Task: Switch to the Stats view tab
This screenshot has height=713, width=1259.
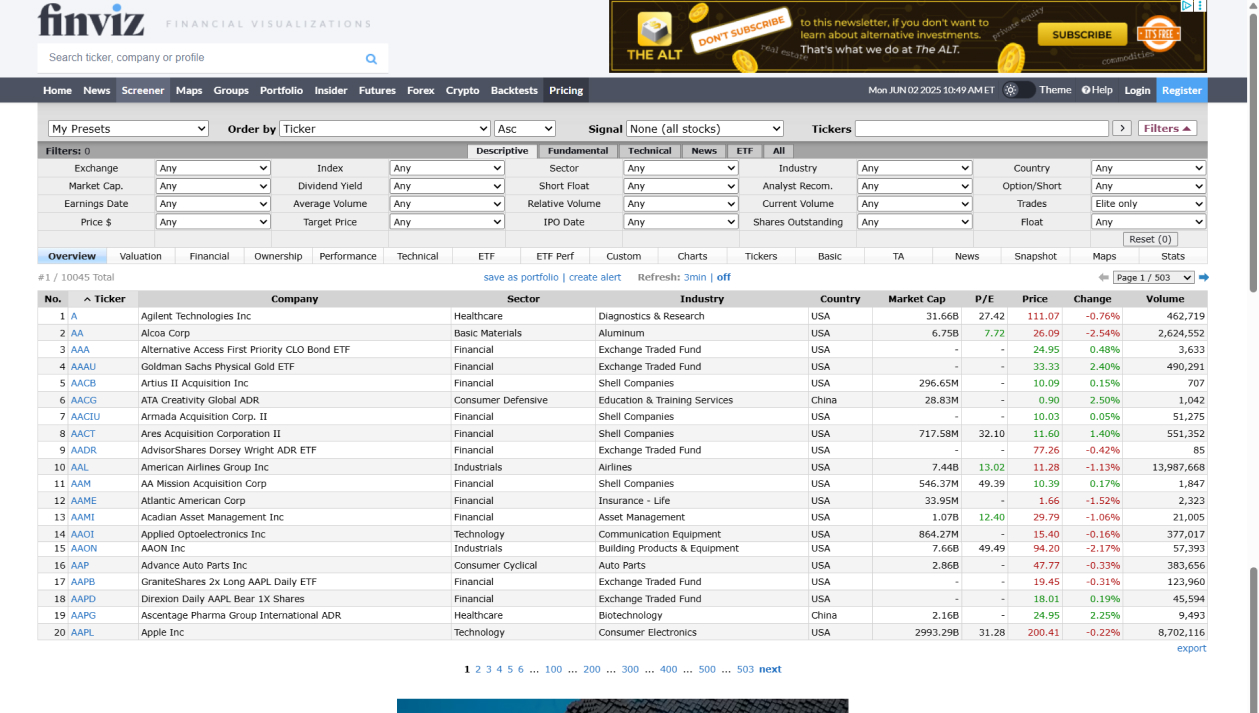Action: [1173, 256]
